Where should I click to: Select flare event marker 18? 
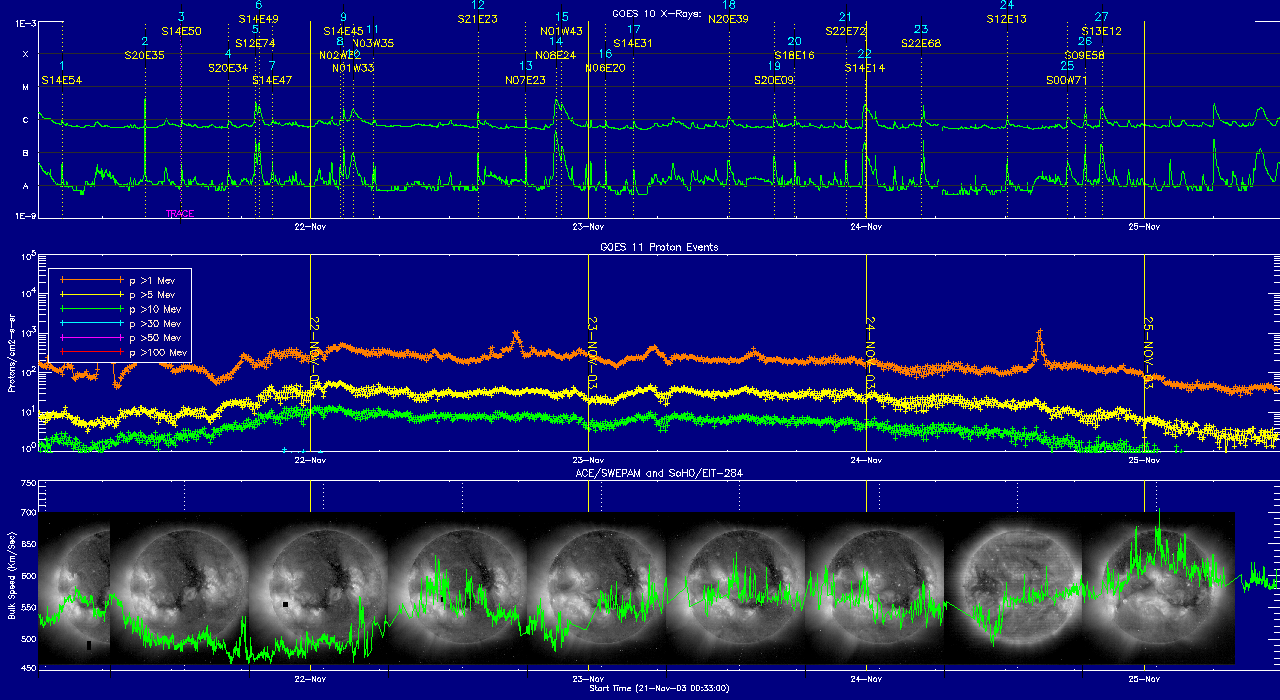(729, 5)
